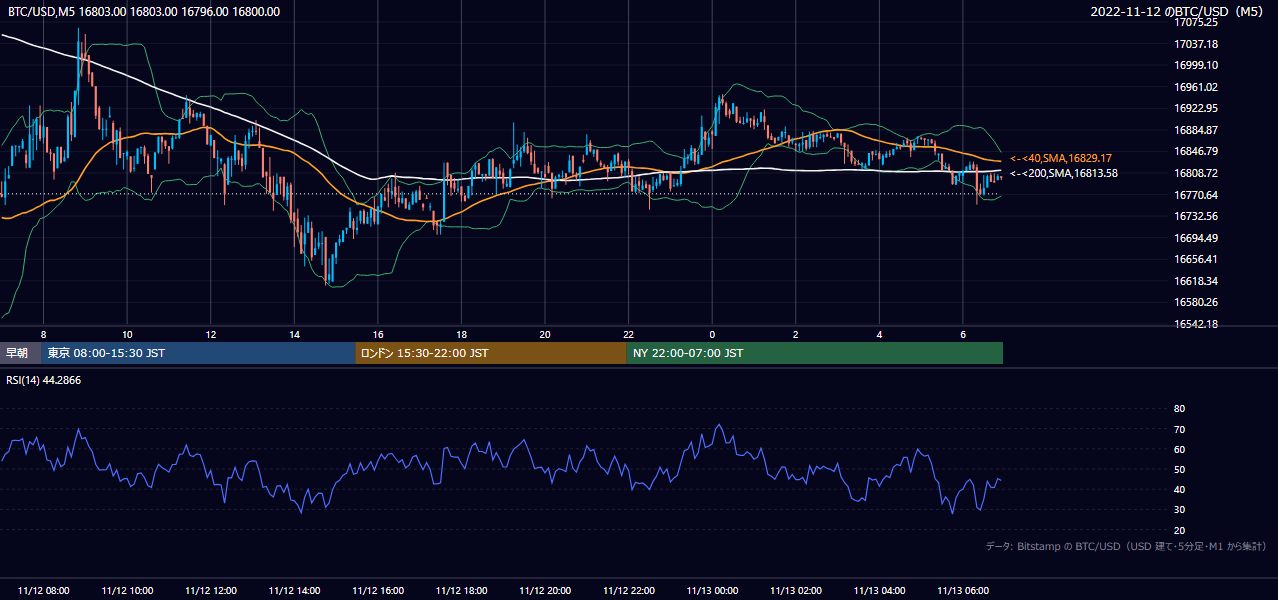
Task: Click price axis label 16656.41
Action: coord(1195,259)
